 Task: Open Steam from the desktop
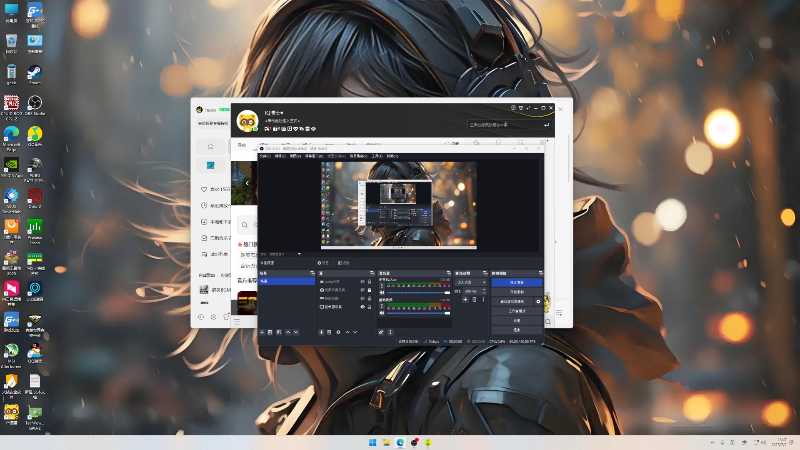pos(35,75)
